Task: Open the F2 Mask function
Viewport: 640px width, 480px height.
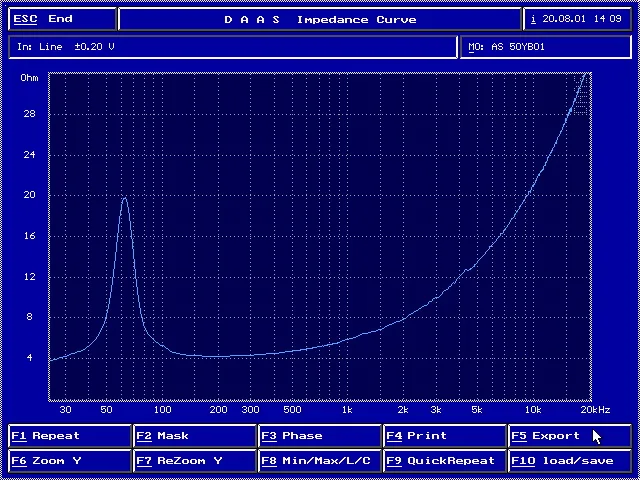Action: (x=195, y=436)
